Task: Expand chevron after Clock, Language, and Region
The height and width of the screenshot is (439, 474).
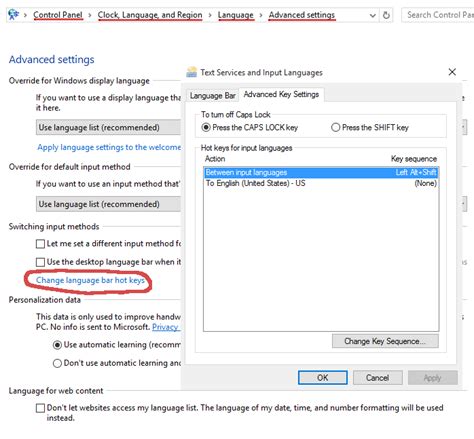Action: [x=210, y=15]
